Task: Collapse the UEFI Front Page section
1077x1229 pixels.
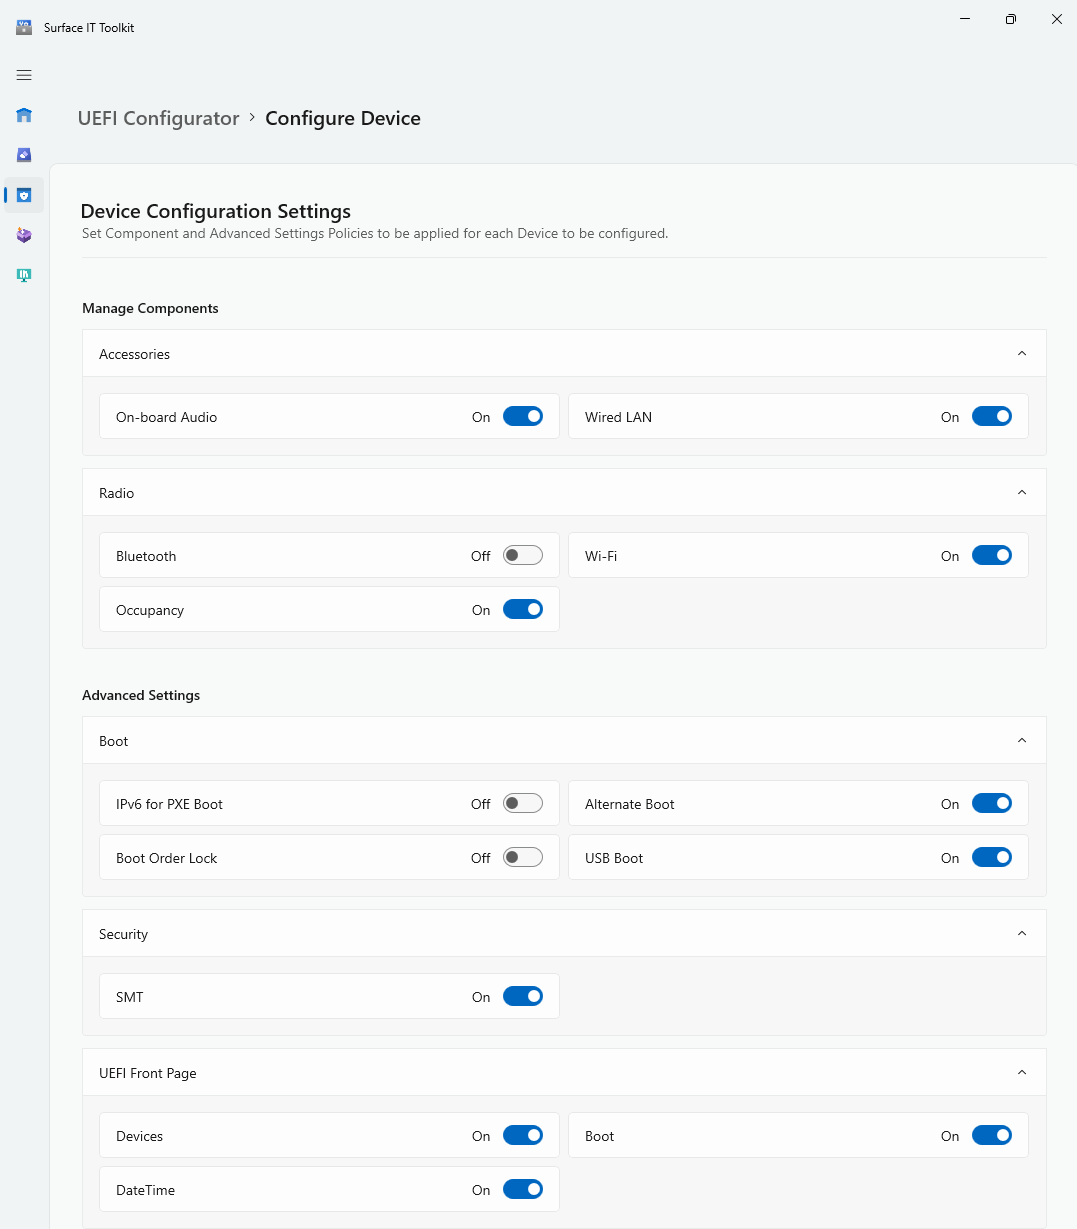Action: (1021, 1072)
